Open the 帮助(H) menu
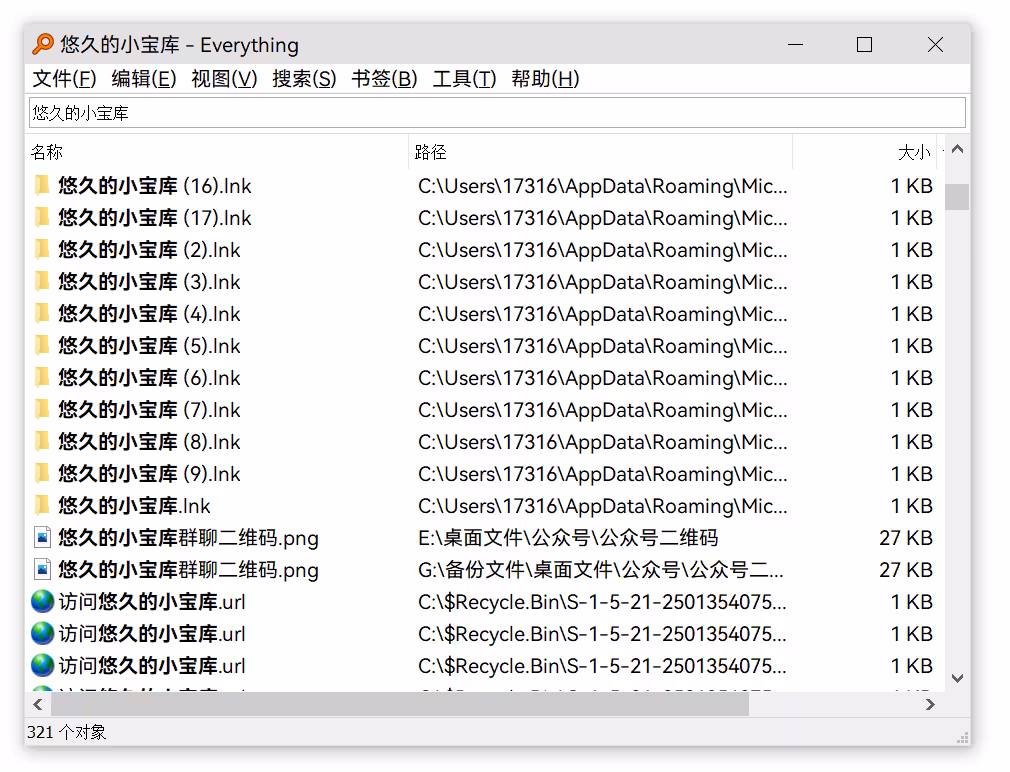Viewport: 1010px width, 772px height. click(x=546, y=79)
